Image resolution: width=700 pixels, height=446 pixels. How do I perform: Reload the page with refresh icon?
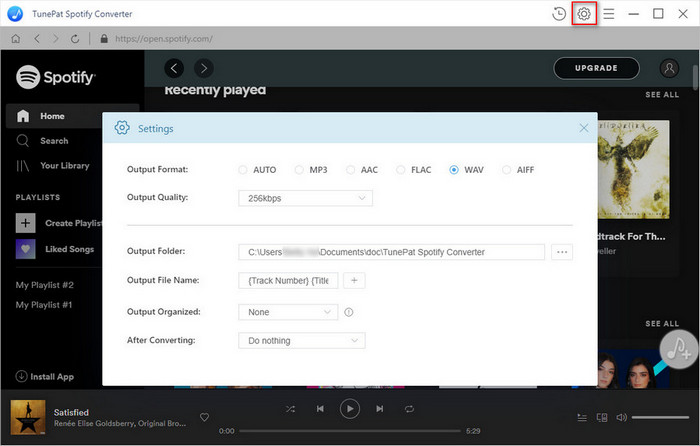75,39
